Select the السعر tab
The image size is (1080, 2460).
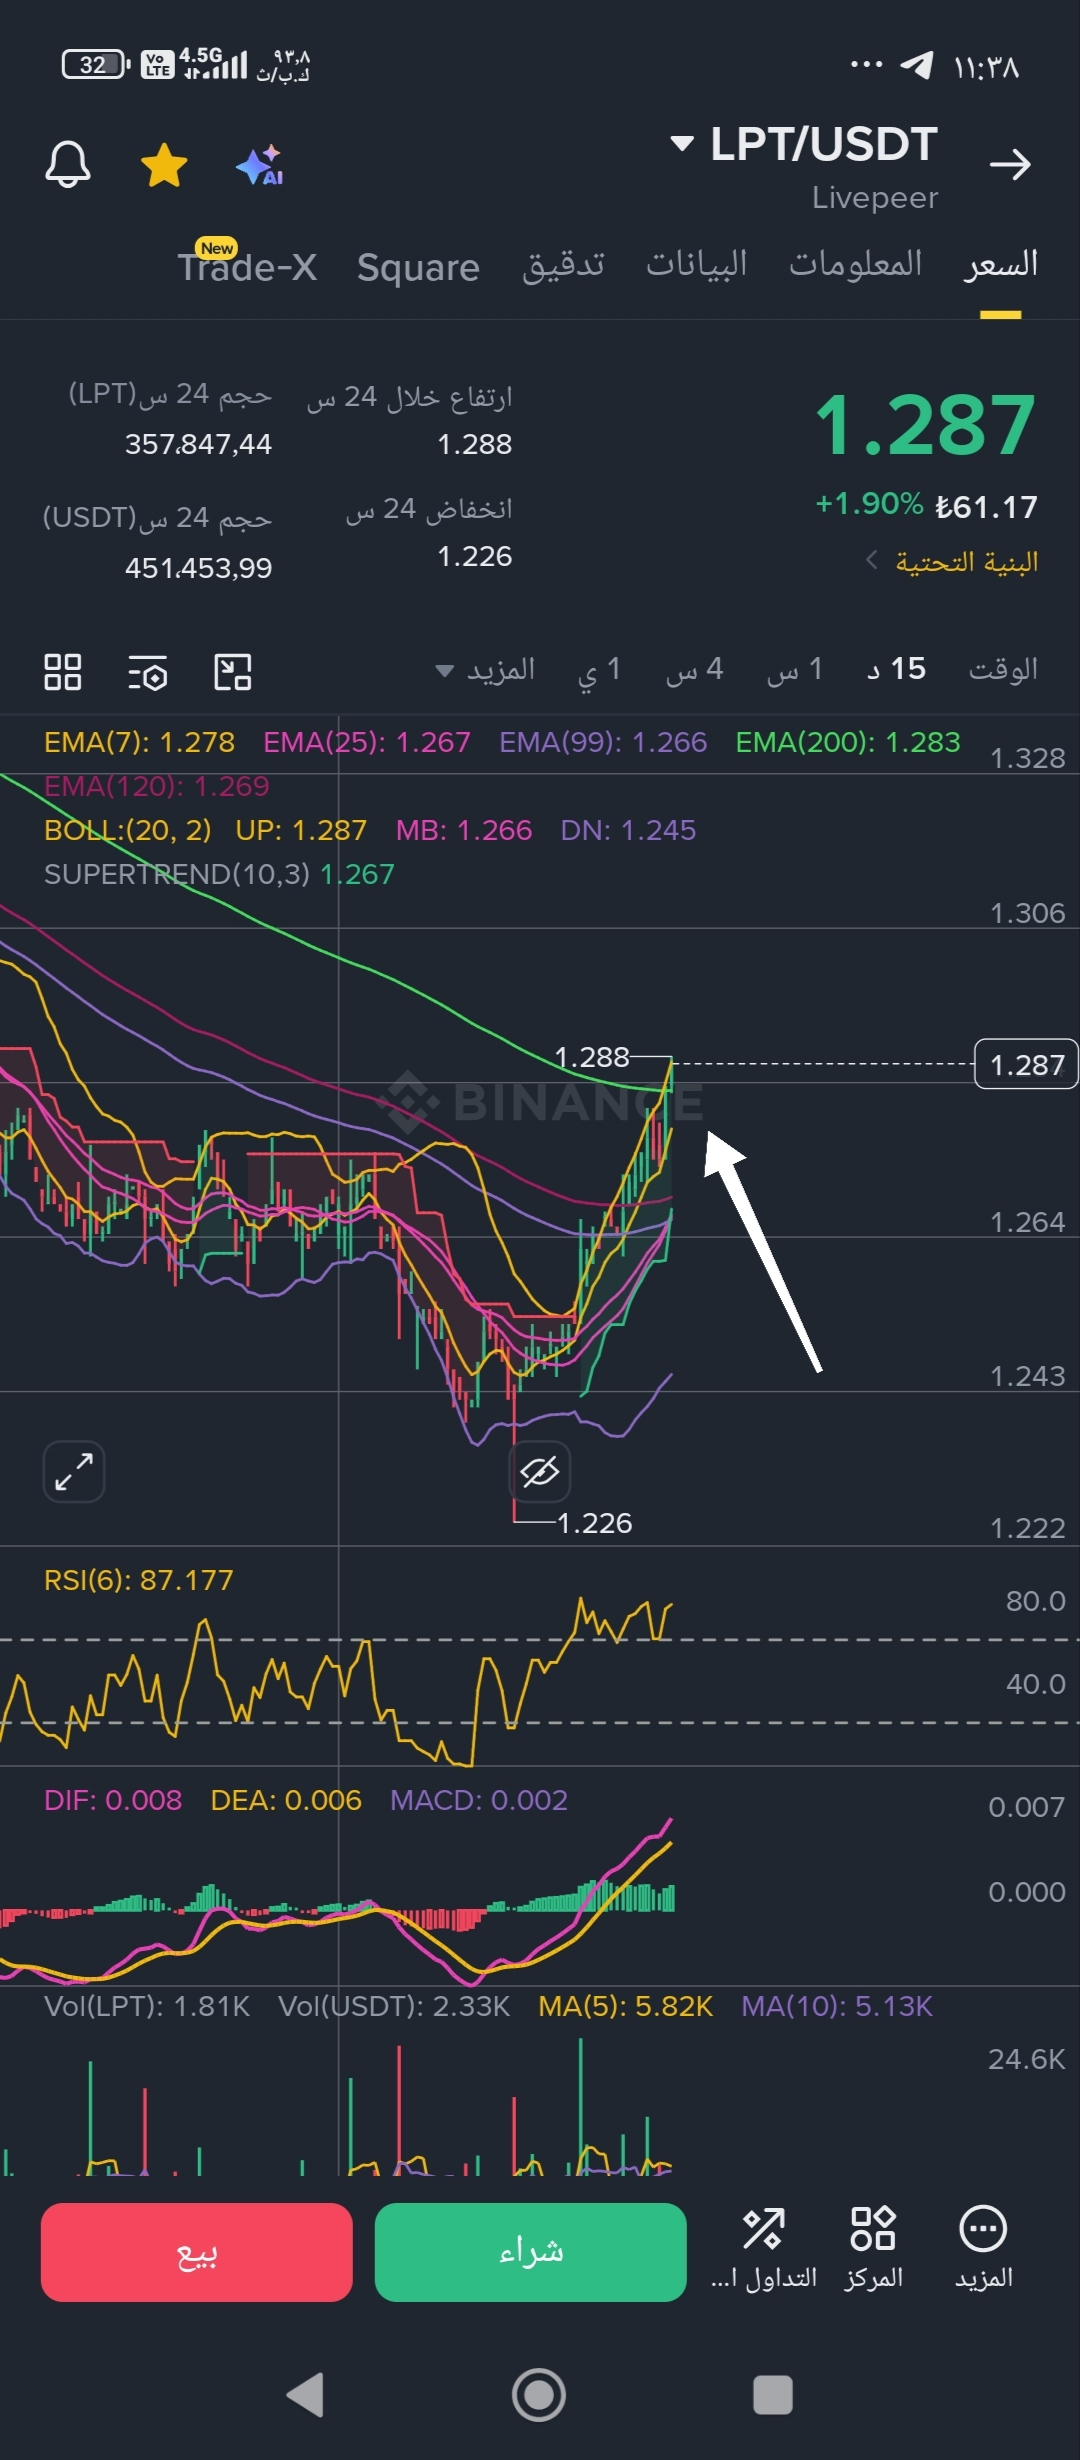(1001, 264)
